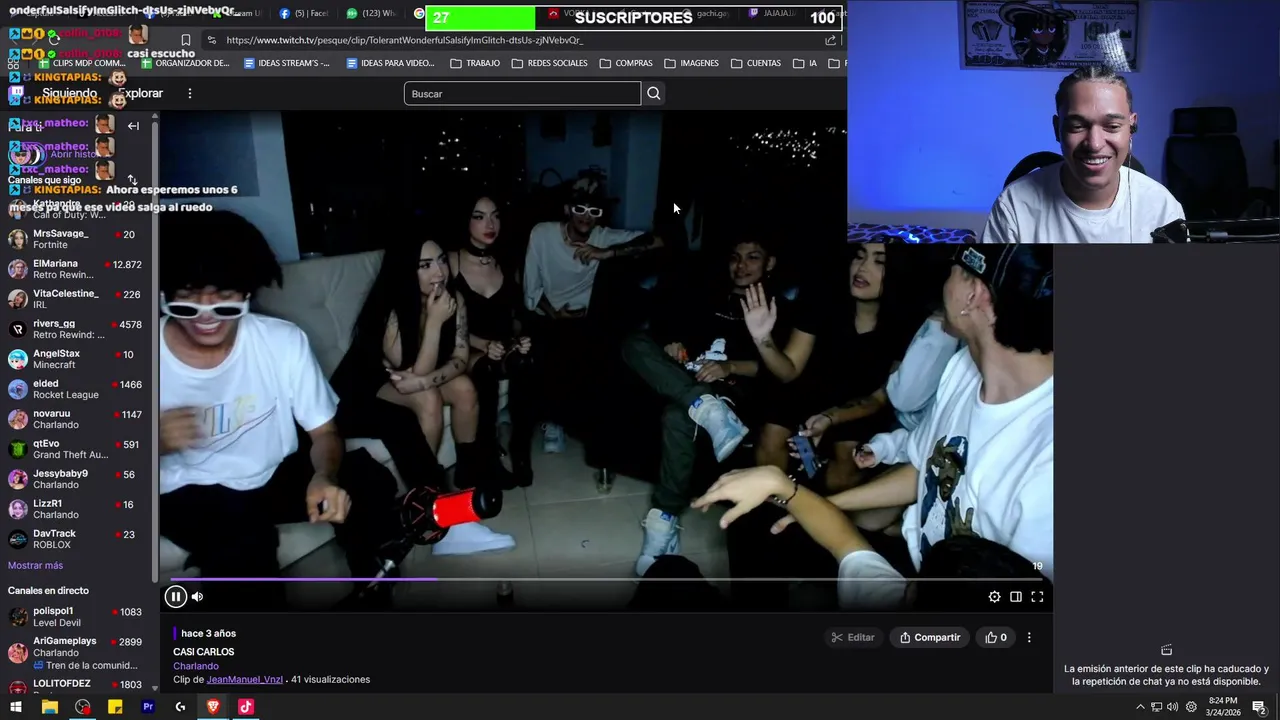Open the TikTok taskbar icon
Screen dimensions: 1280x720
pyautogui.click(x=246, y=707)
